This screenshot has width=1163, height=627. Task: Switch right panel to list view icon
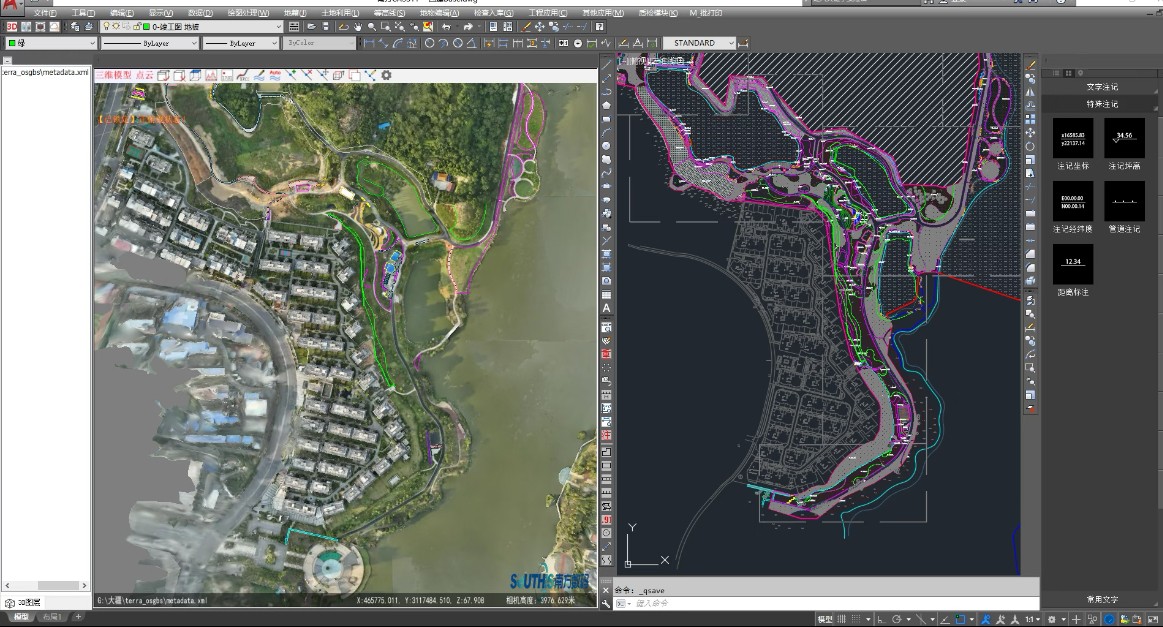[x=1056, y=73]
